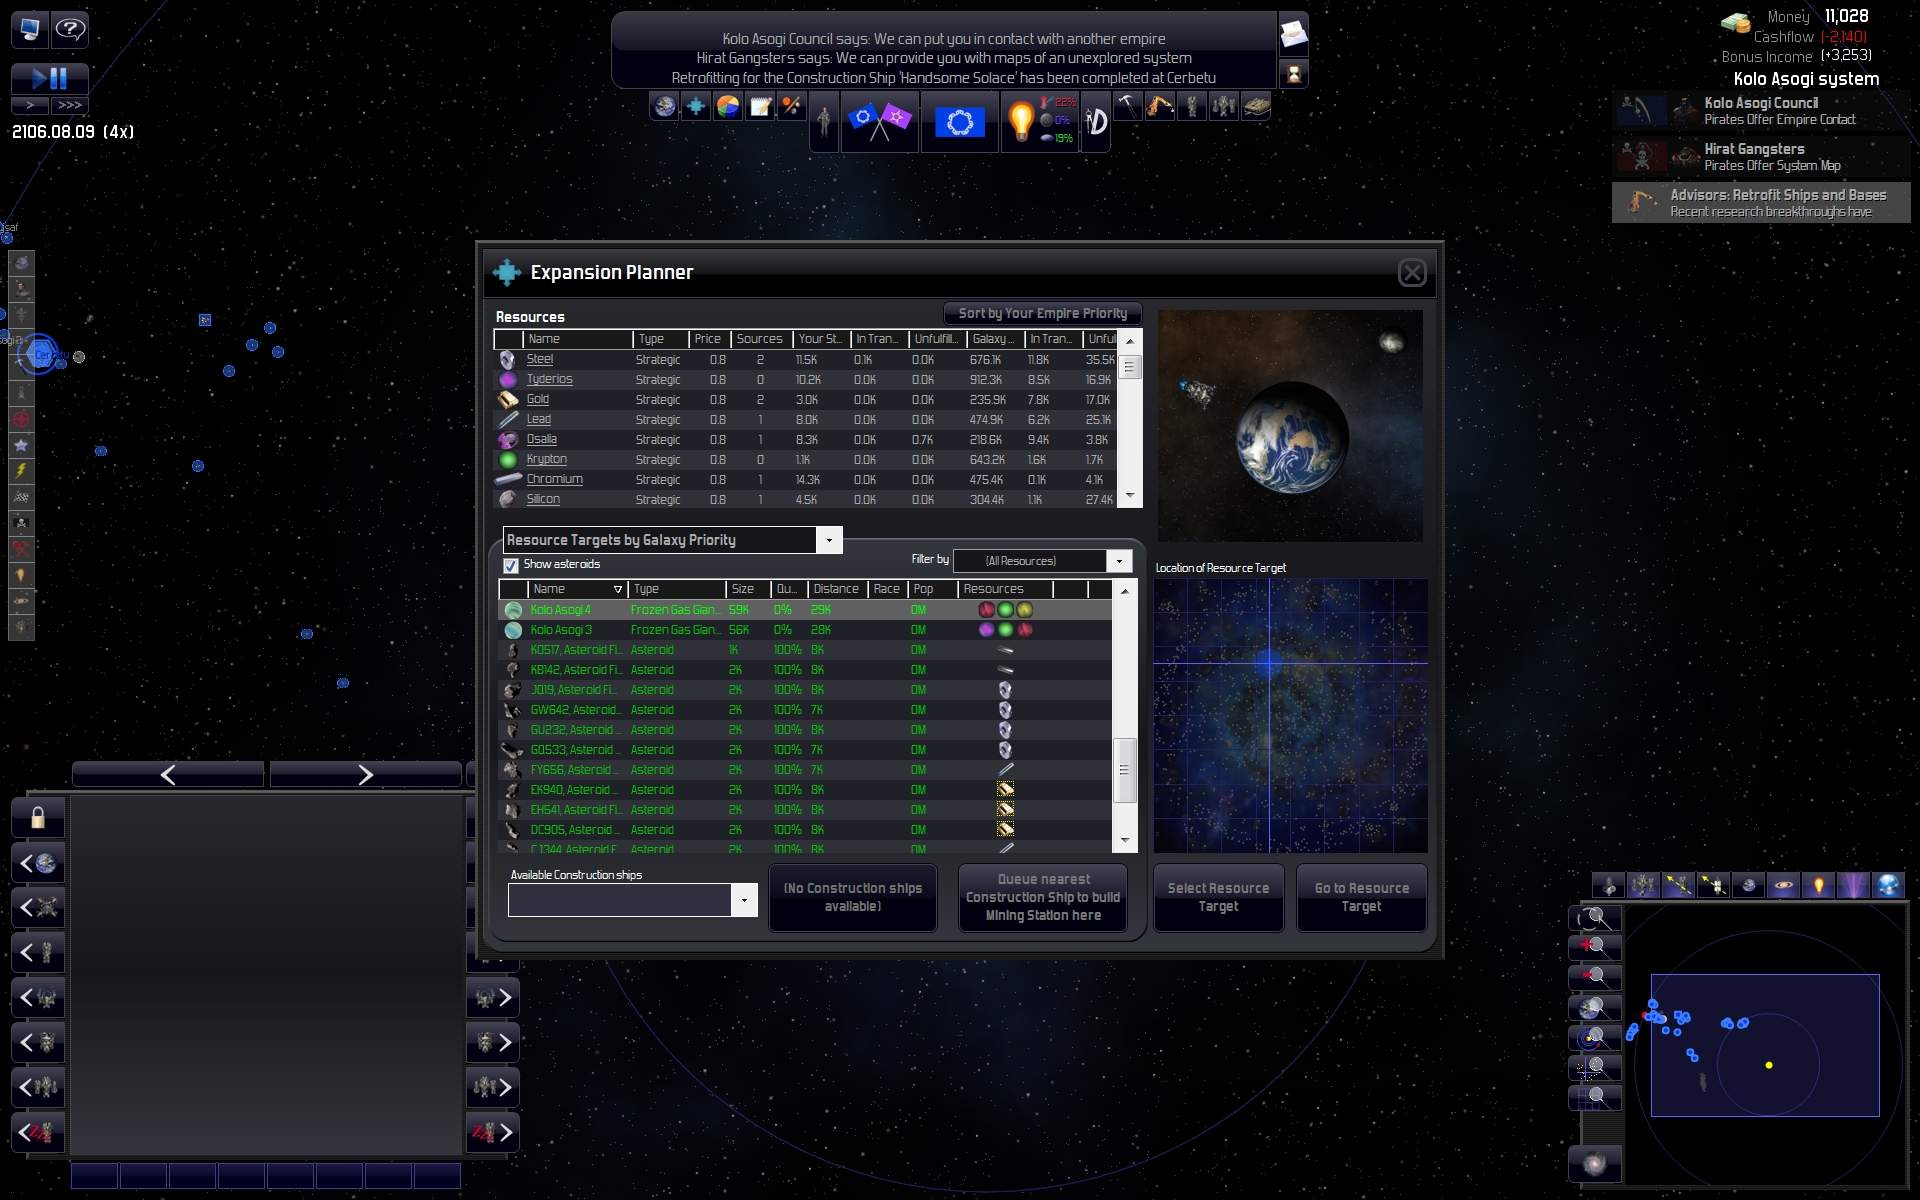The width and height of the screenshot is (1920, 1200).
Task: Open the message history envelope icon
Action: [1294, 35]
